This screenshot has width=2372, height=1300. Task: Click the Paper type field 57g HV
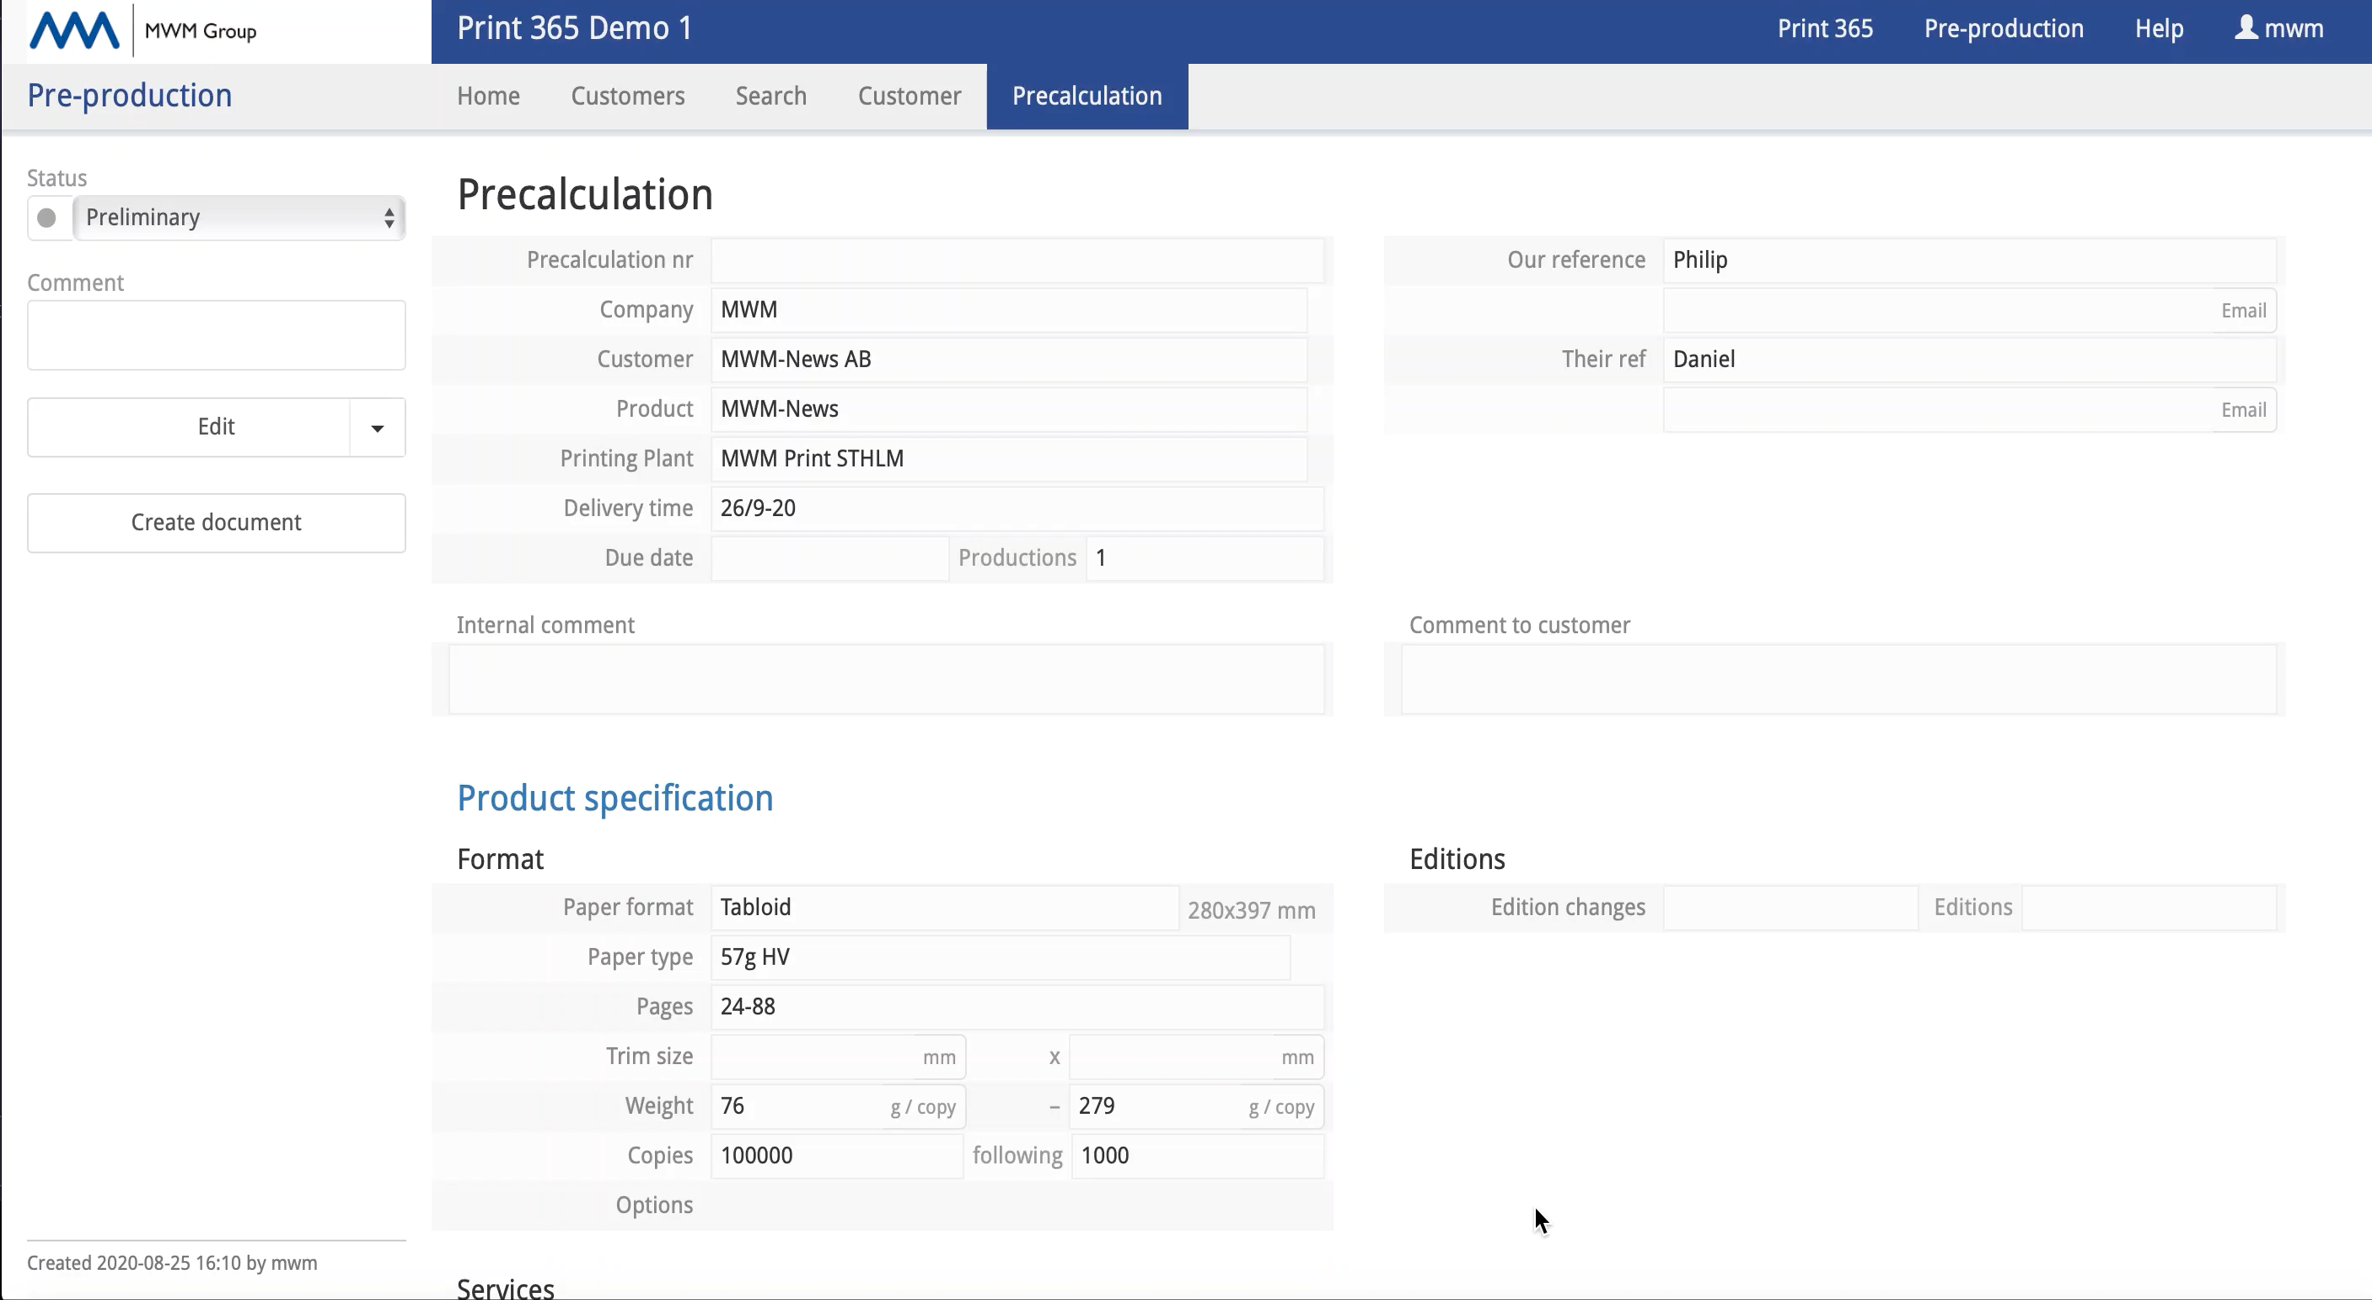click(x=1001, y=958)
